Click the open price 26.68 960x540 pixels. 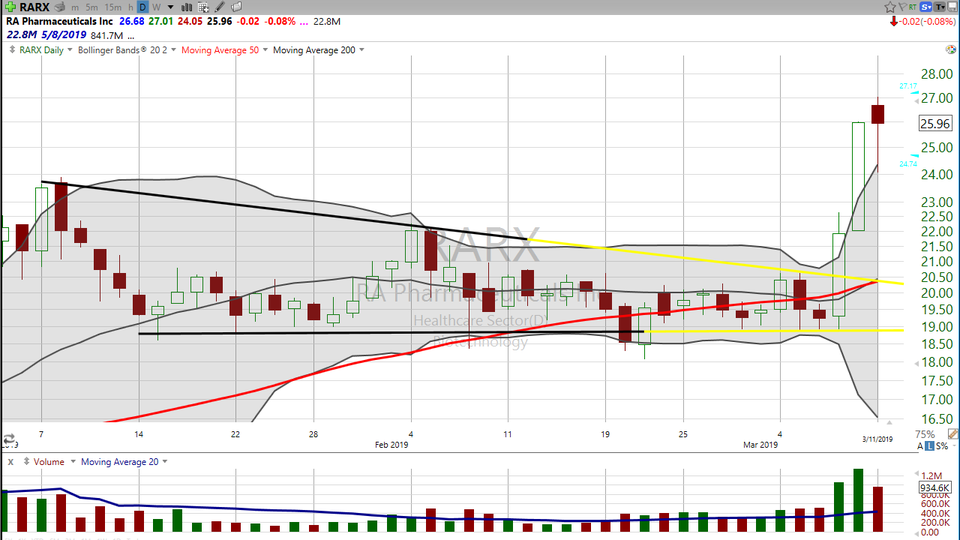[132, 21]
